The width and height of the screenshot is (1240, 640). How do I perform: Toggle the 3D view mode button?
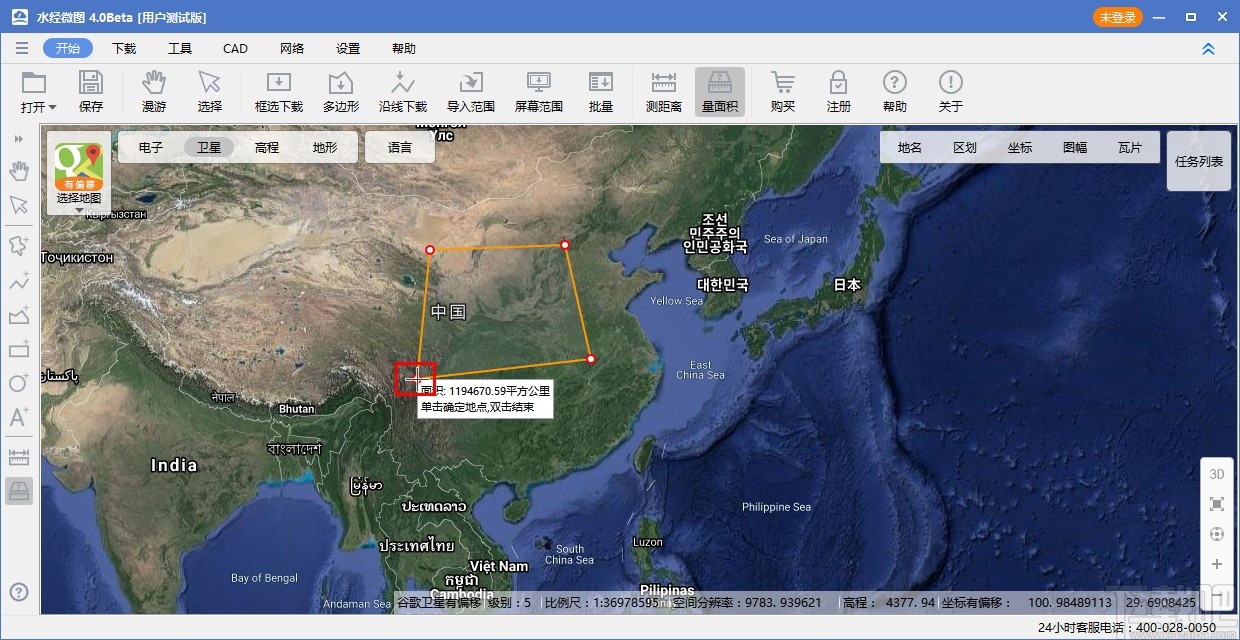[1216, 474]
